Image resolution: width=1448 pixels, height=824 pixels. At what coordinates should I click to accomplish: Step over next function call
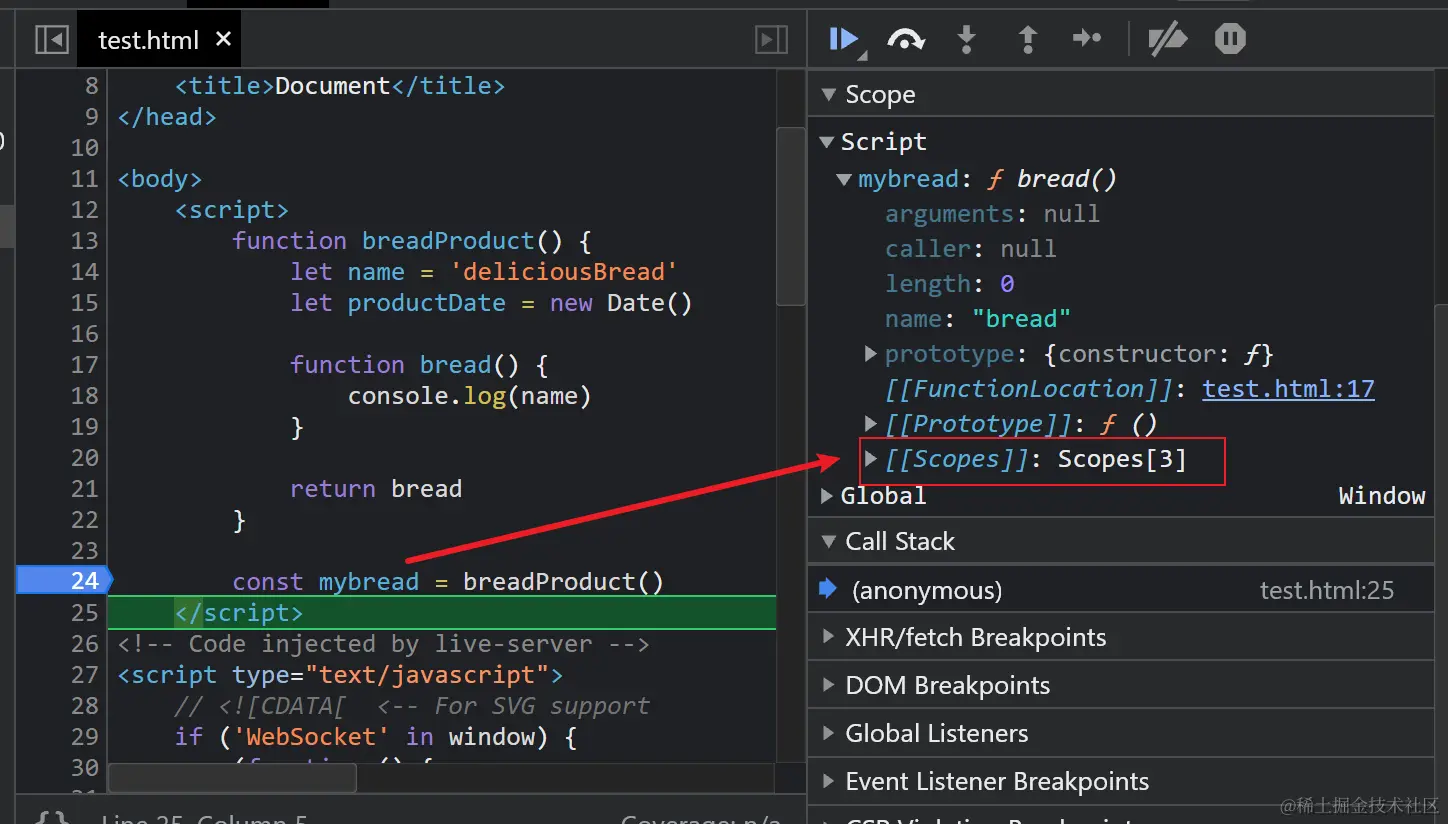click(x=905, y=39)
